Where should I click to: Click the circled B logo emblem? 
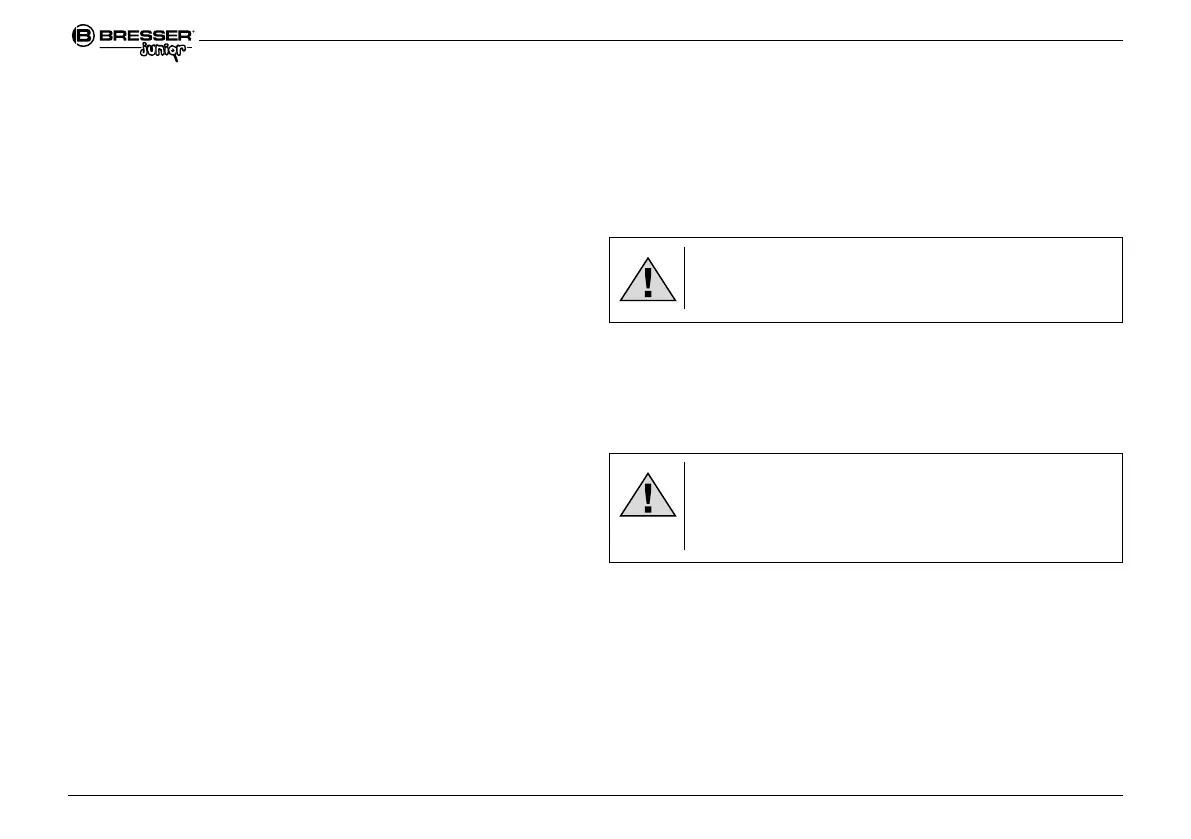83,36
